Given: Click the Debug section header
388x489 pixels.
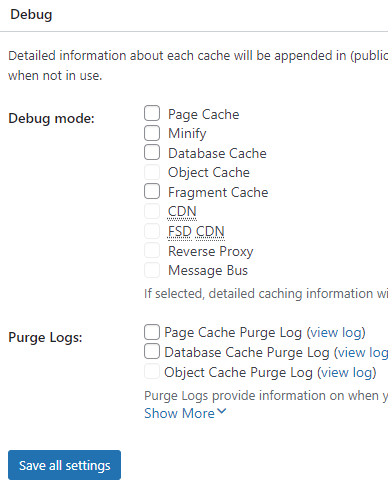Looking at the screenshot, I should [x=31, y=15].
